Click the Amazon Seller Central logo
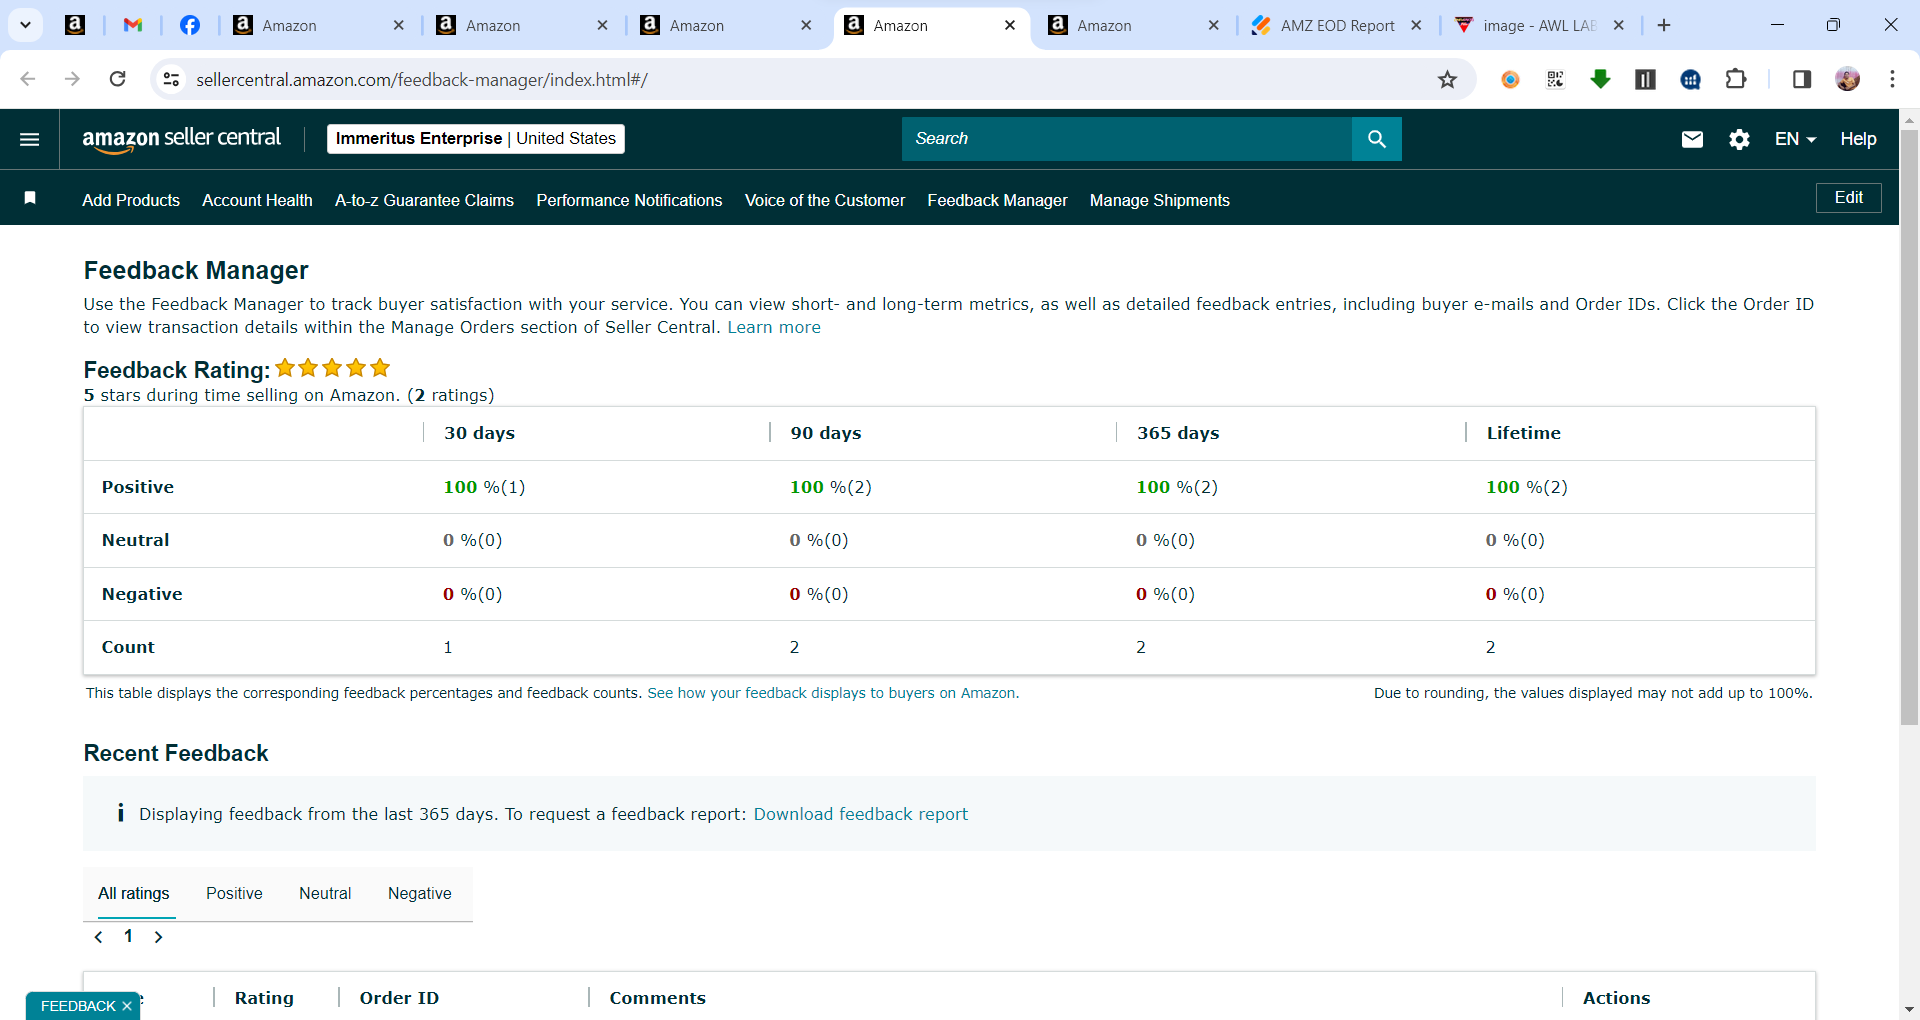1920x1020 pixels. [x=181, y=139]
